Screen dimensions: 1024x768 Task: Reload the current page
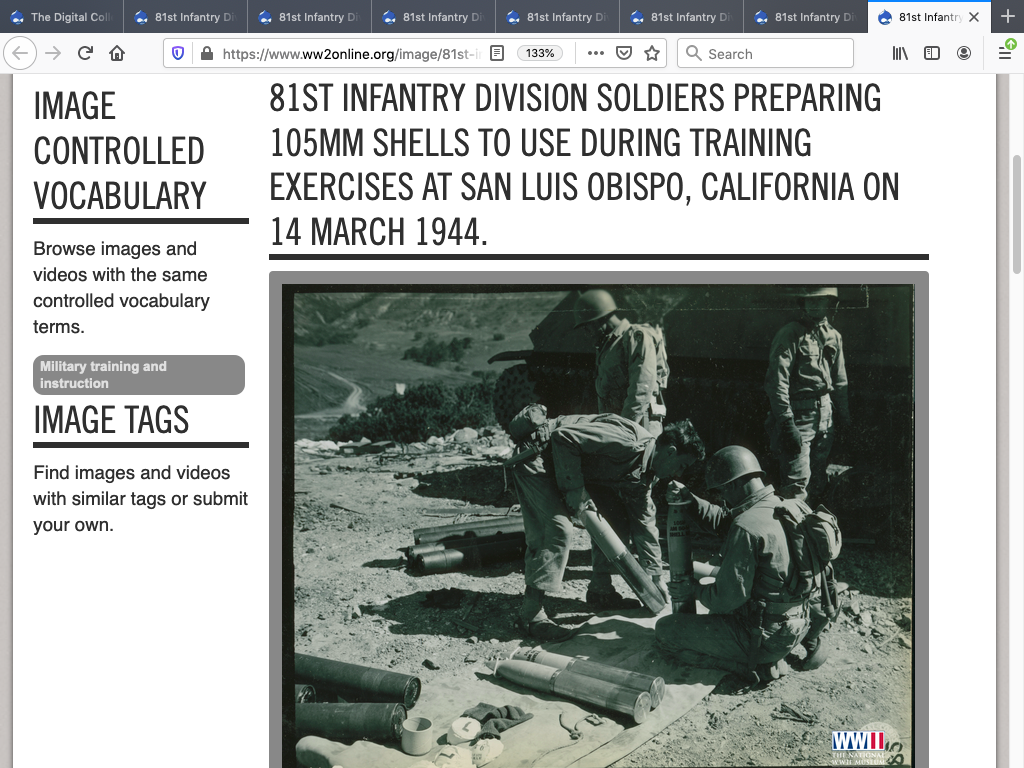point(85,53)
